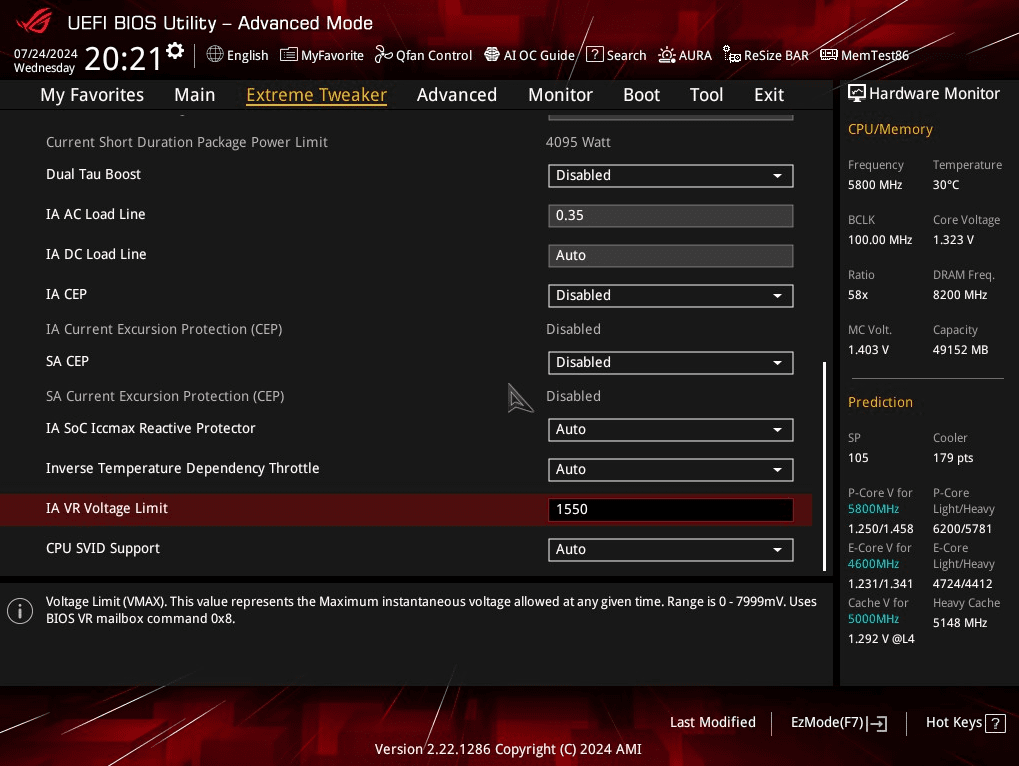1019x766 pixels.
Task: Open IA SoC Iccmax Reactive Protector dropdown
Action: pos(671,429)
